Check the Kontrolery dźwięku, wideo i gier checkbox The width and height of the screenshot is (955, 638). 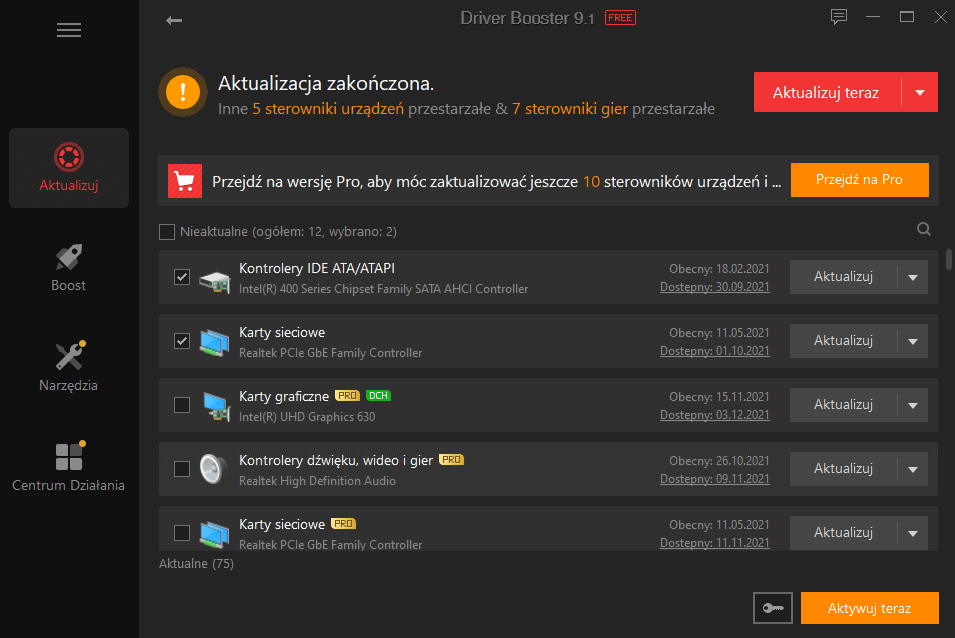pos(181,469)
